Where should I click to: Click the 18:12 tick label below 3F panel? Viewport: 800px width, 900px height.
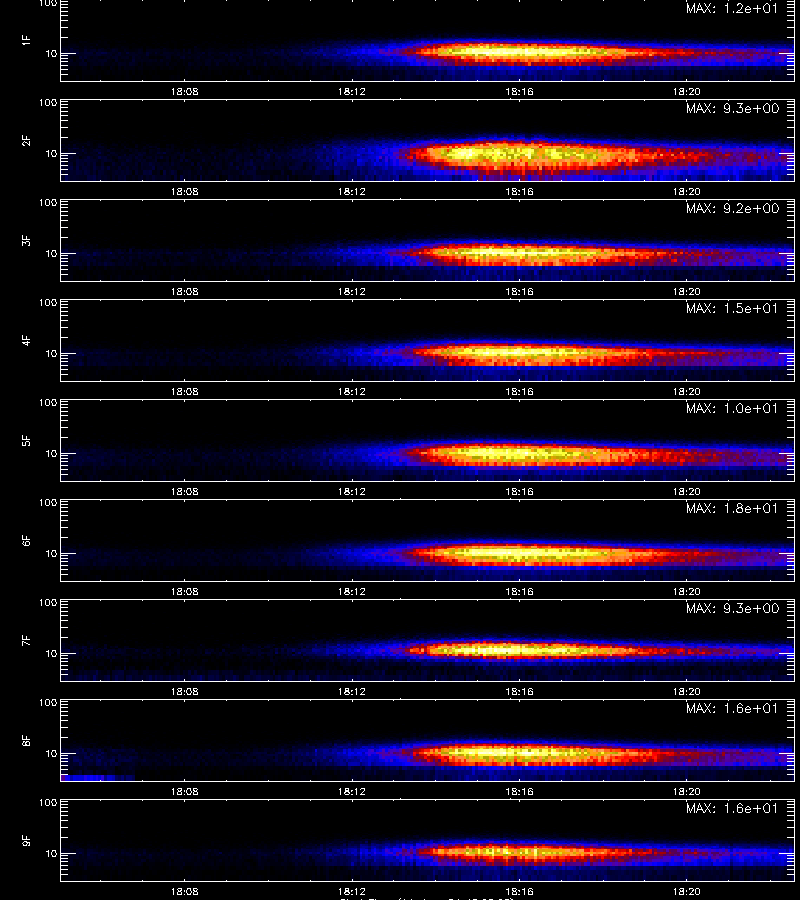coord(351,292)
